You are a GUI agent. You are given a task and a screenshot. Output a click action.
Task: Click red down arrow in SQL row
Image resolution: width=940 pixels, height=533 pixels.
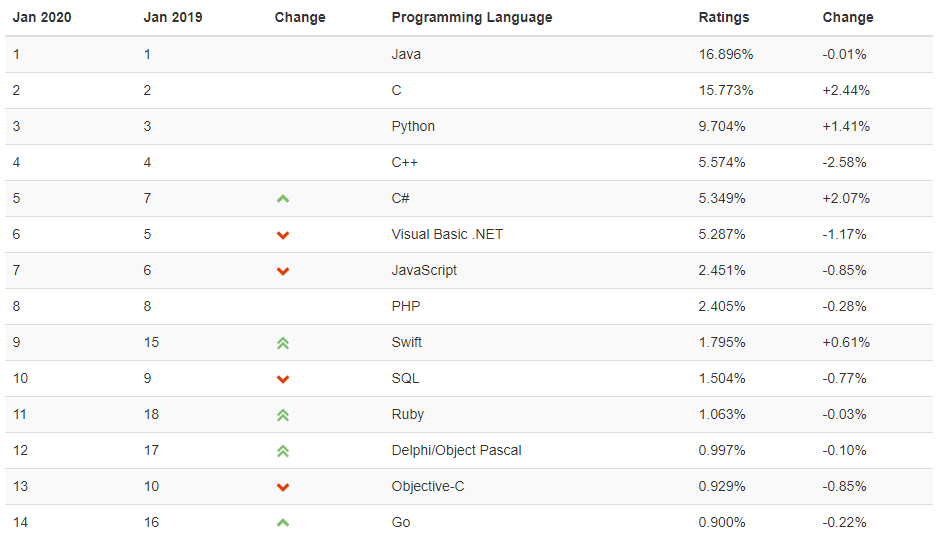tap(283, 379)
